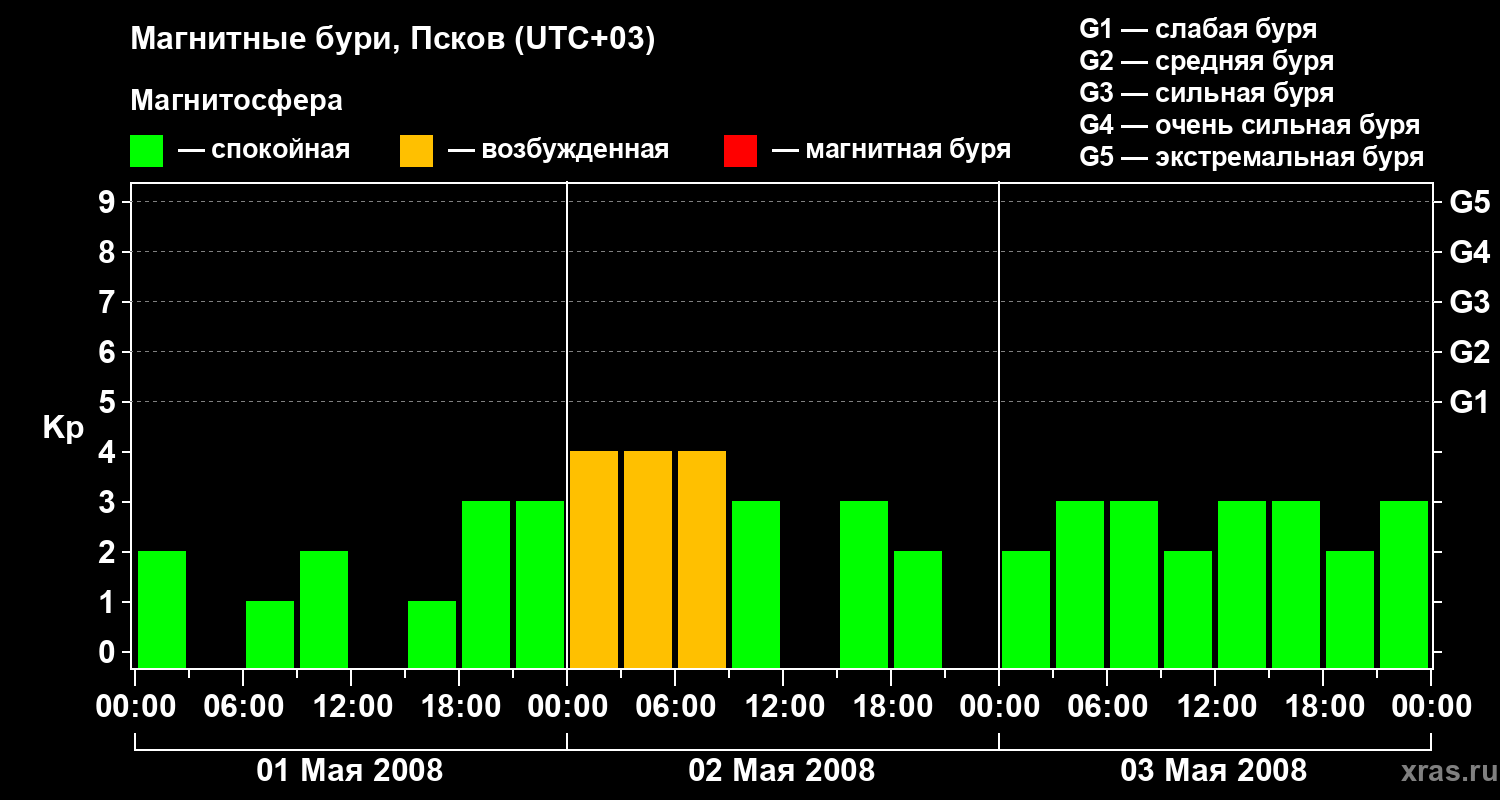Click the '— магнитная буря' legend label
Screen dimensions: 1500x800
click(x=891, y=150)
